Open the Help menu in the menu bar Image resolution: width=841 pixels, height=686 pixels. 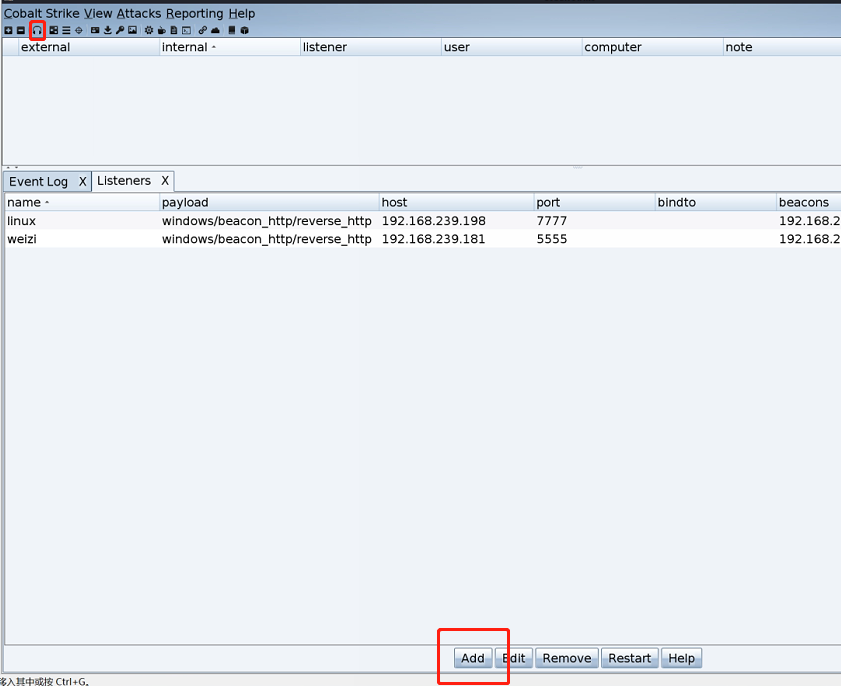241,13
